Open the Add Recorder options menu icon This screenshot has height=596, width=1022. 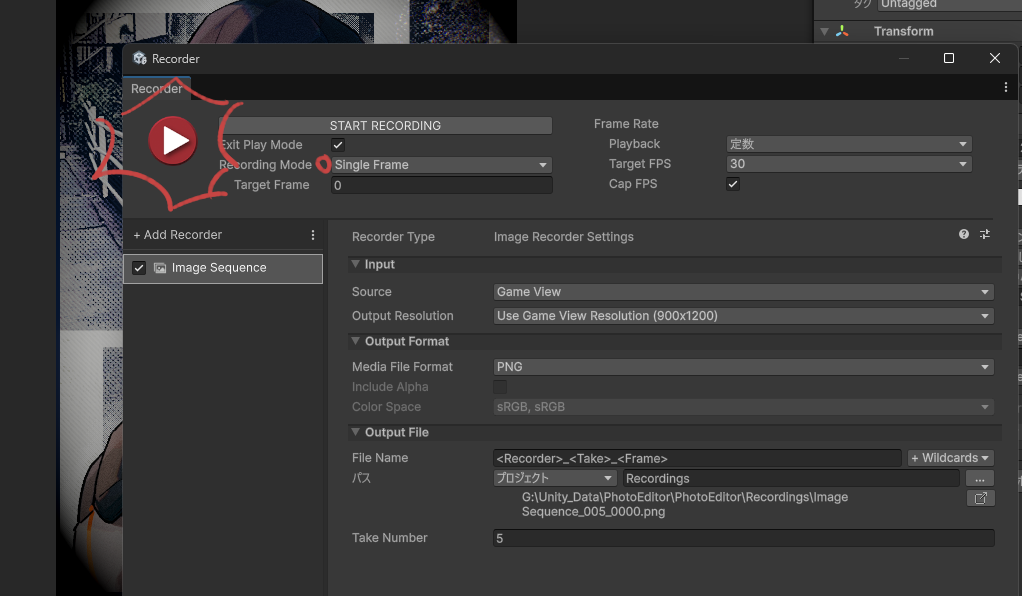313,235
